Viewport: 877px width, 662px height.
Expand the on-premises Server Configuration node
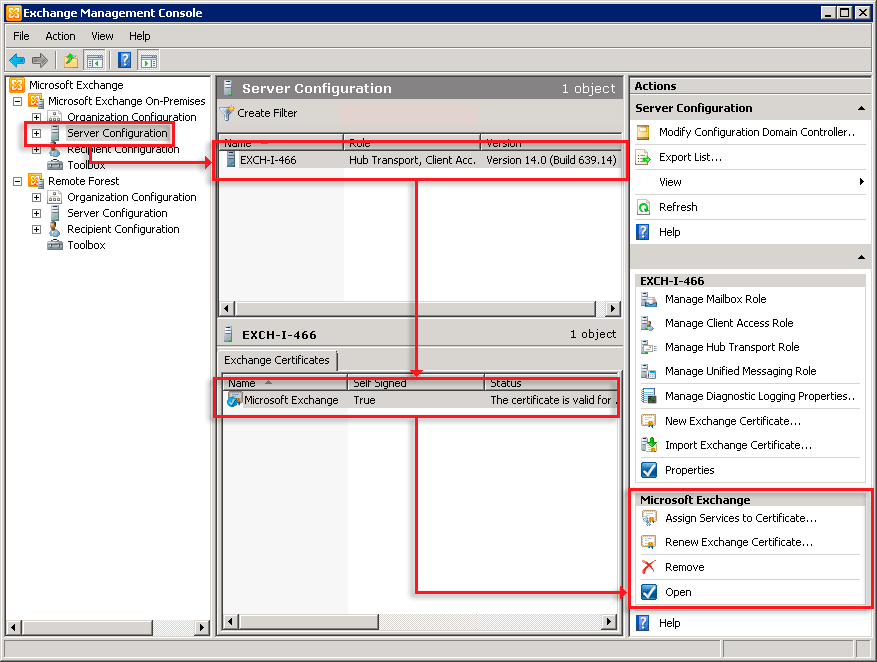tap(36, 133)
